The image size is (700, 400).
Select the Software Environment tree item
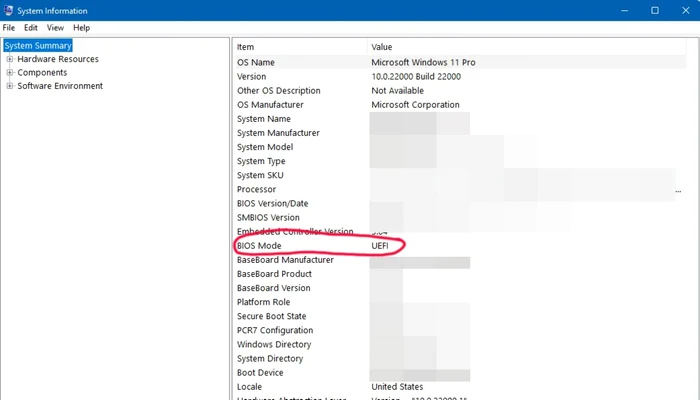pos(60,86)
